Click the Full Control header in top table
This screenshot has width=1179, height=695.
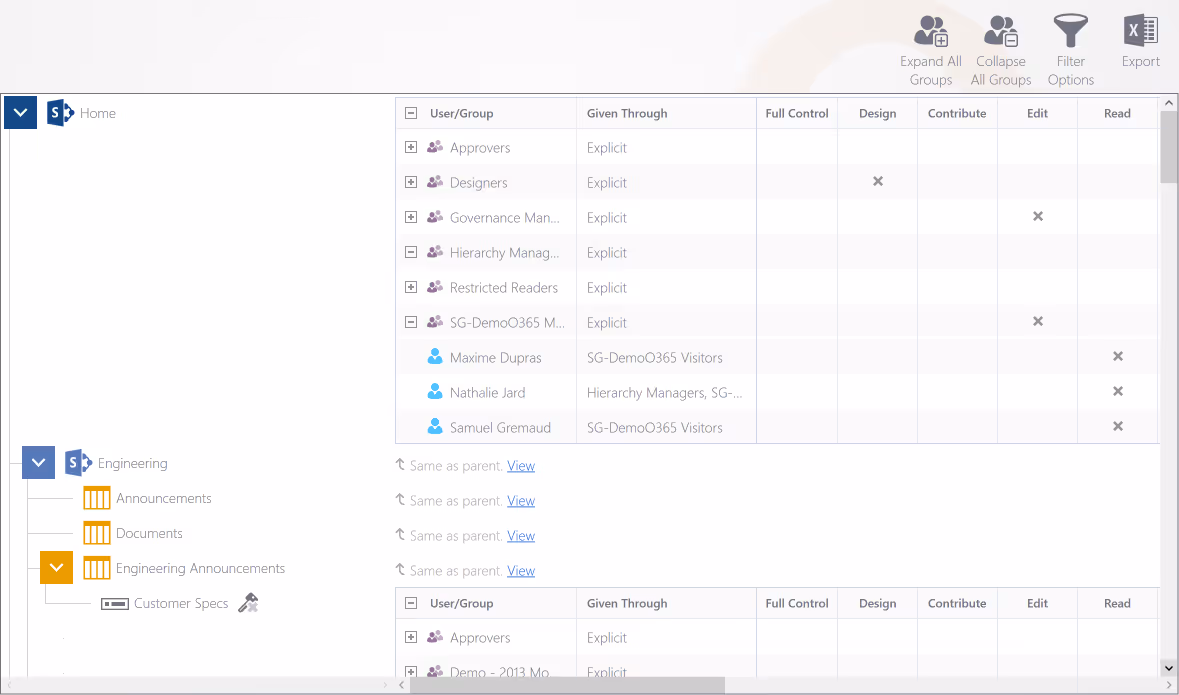point(797,113)
